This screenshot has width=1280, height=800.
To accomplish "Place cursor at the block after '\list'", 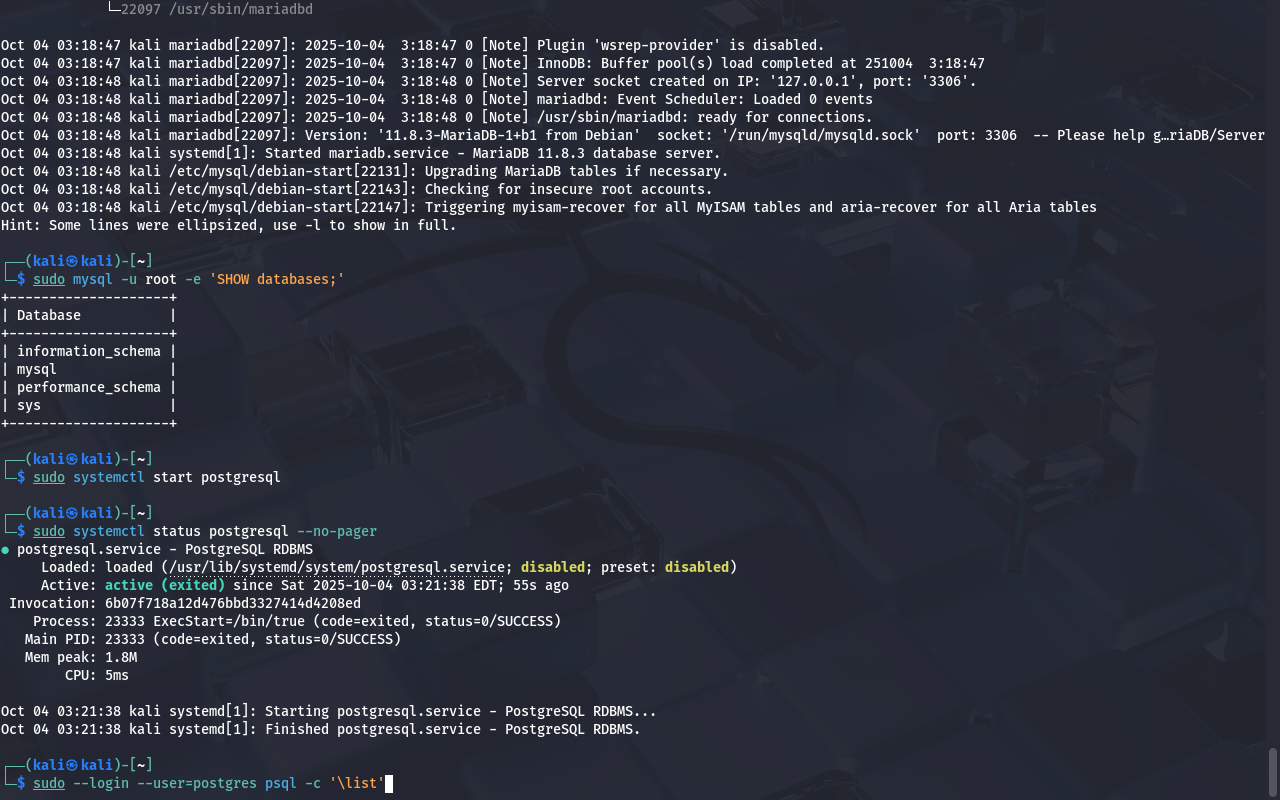I will (x=389, y=783).
